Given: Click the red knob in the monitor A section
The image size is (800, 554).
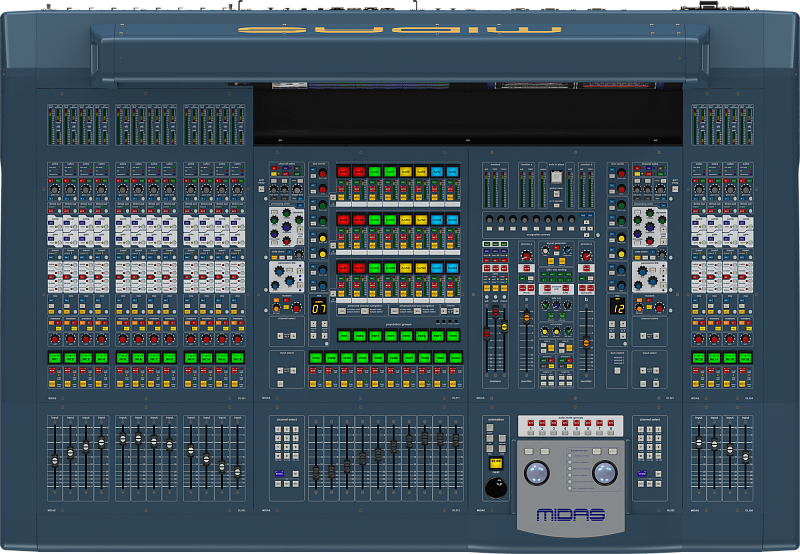Looking at the screenshot, I should point(527,256).
